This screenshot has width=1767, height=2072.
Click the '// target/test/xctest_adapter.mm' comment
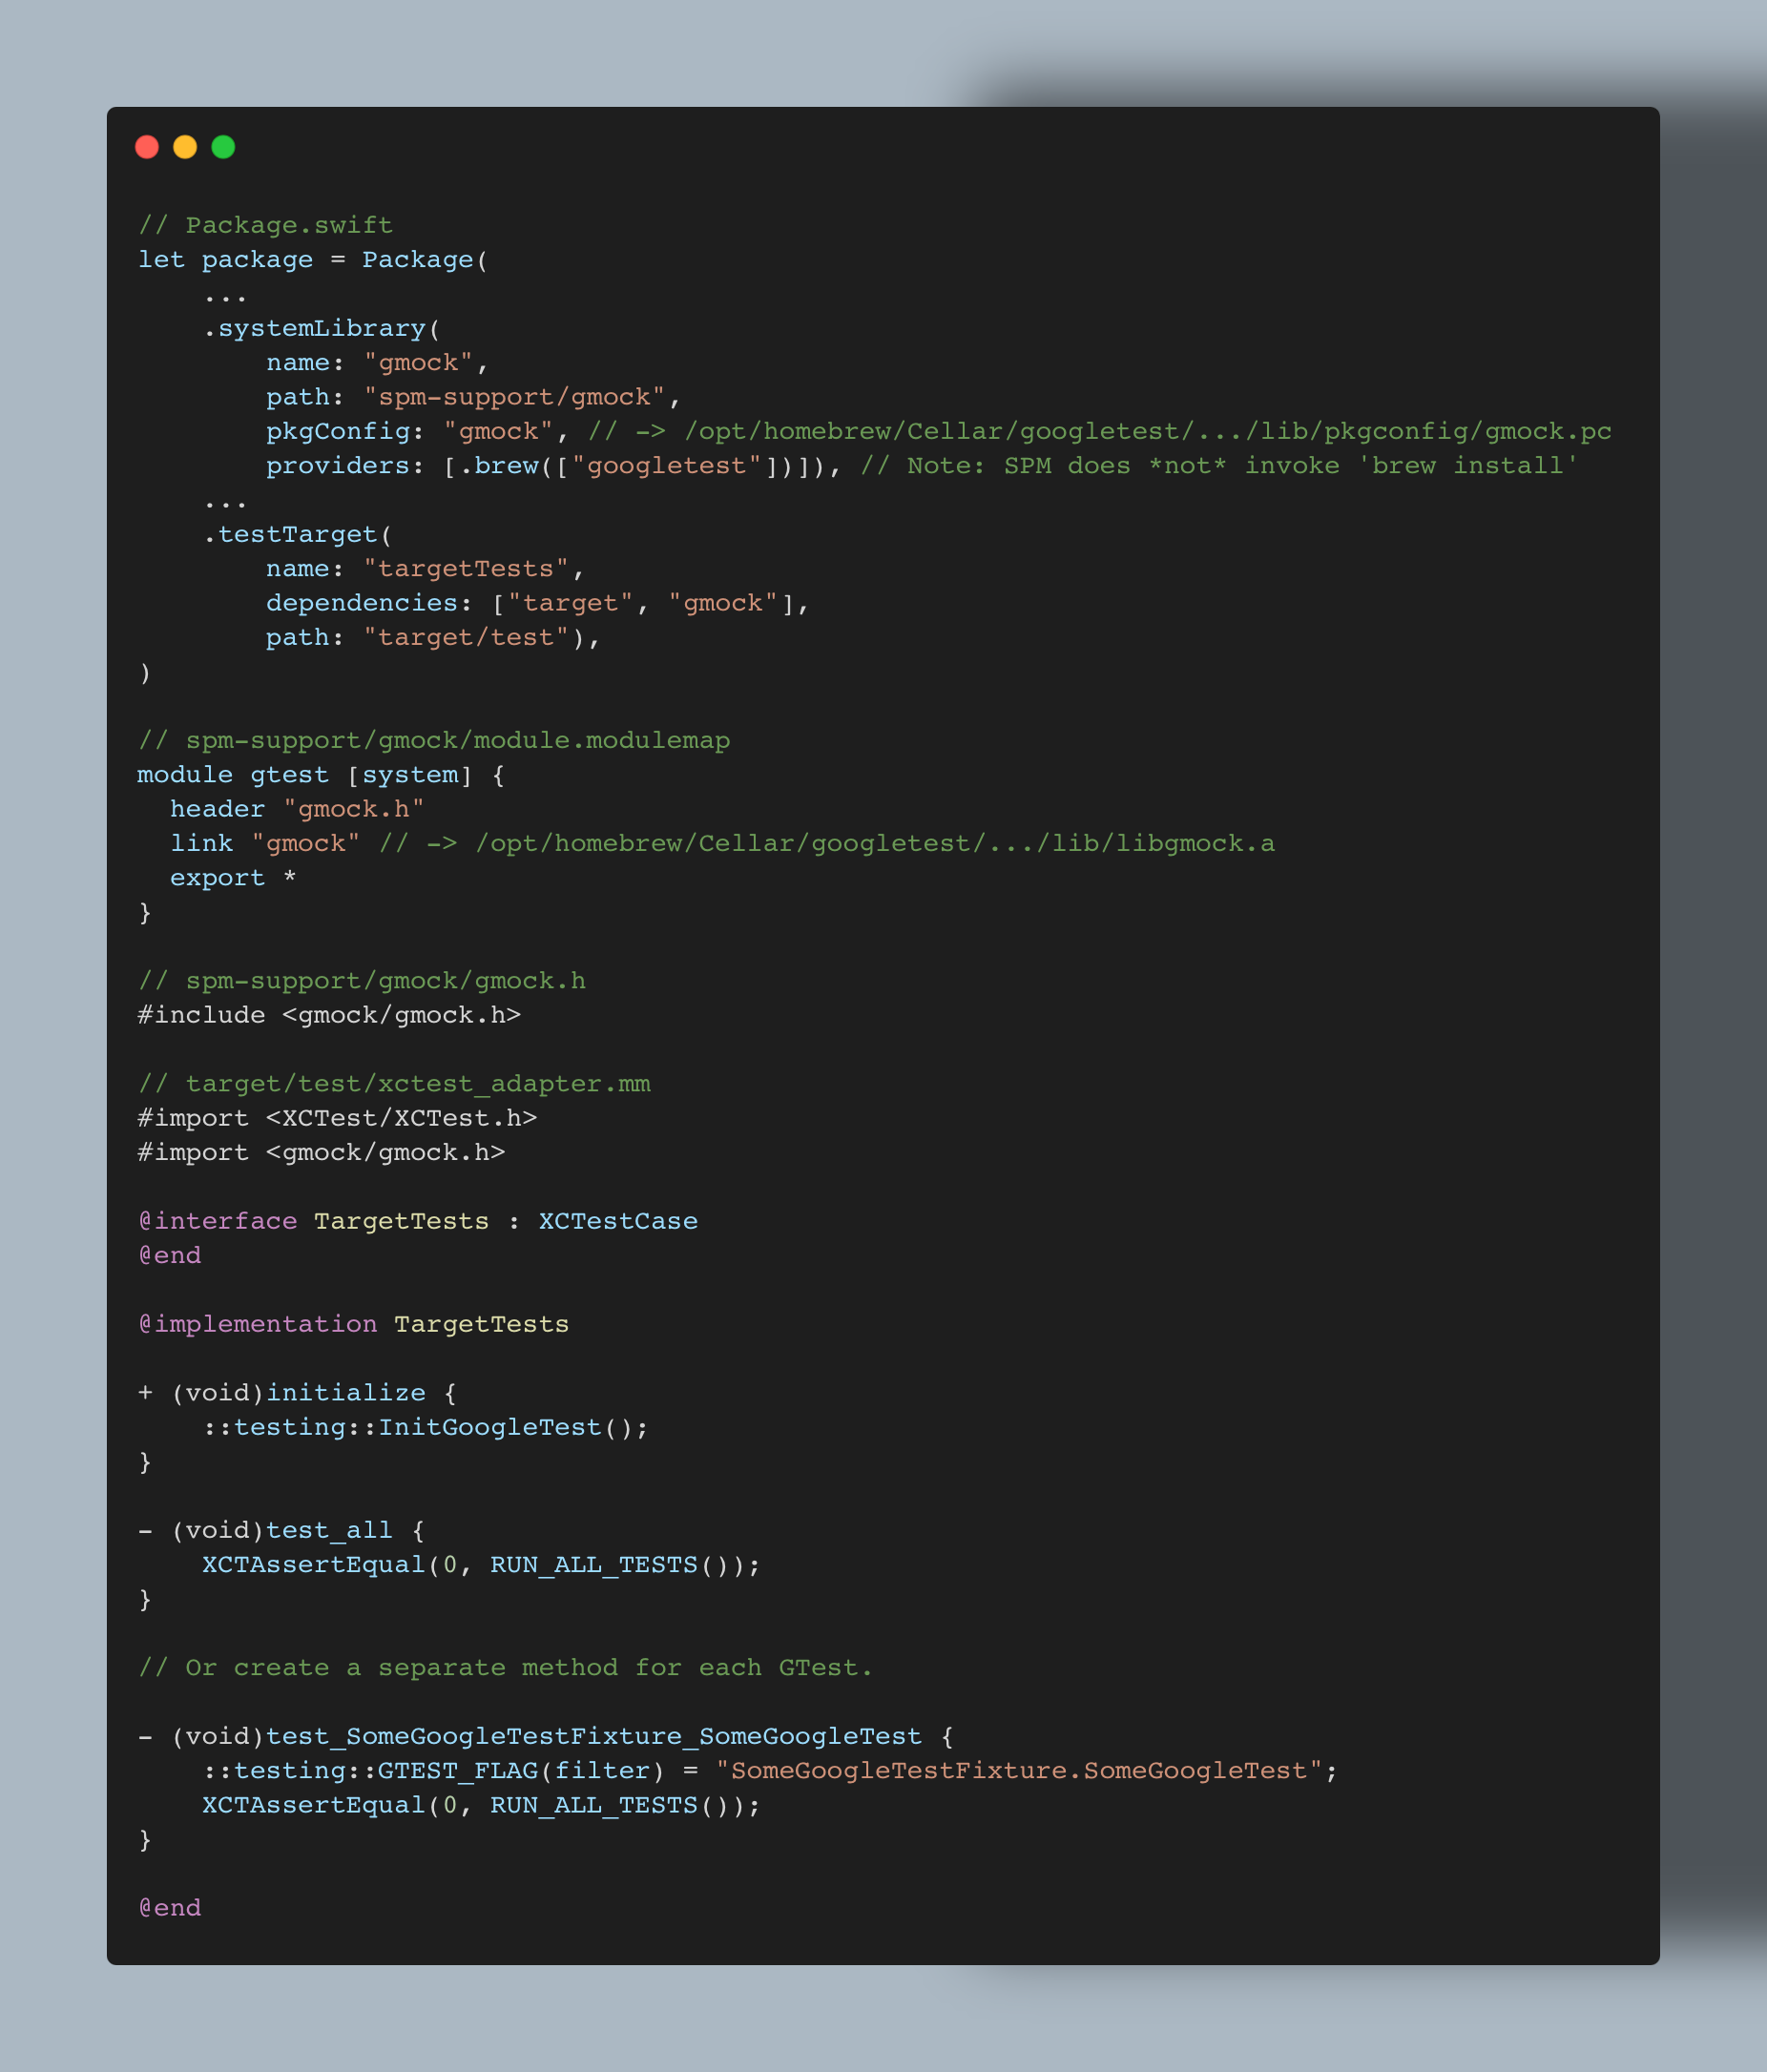click(x=394, y=1084)
